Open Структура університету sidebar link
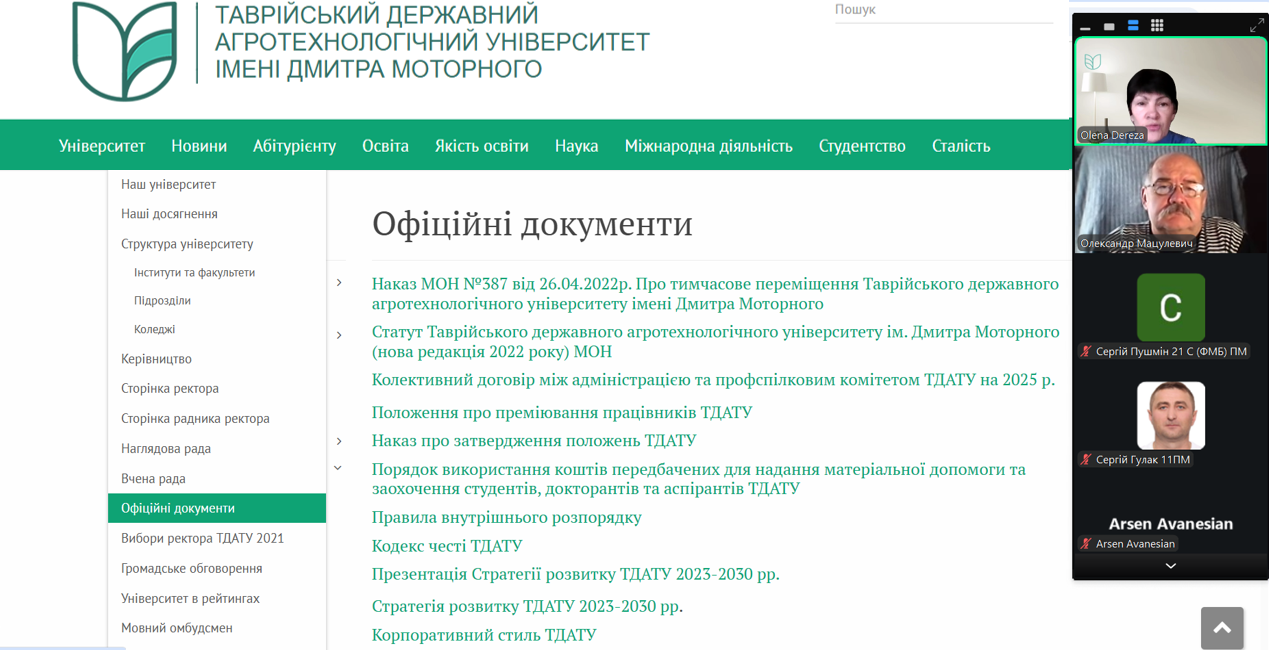The image size is (1269, 650). click(187, 244)
